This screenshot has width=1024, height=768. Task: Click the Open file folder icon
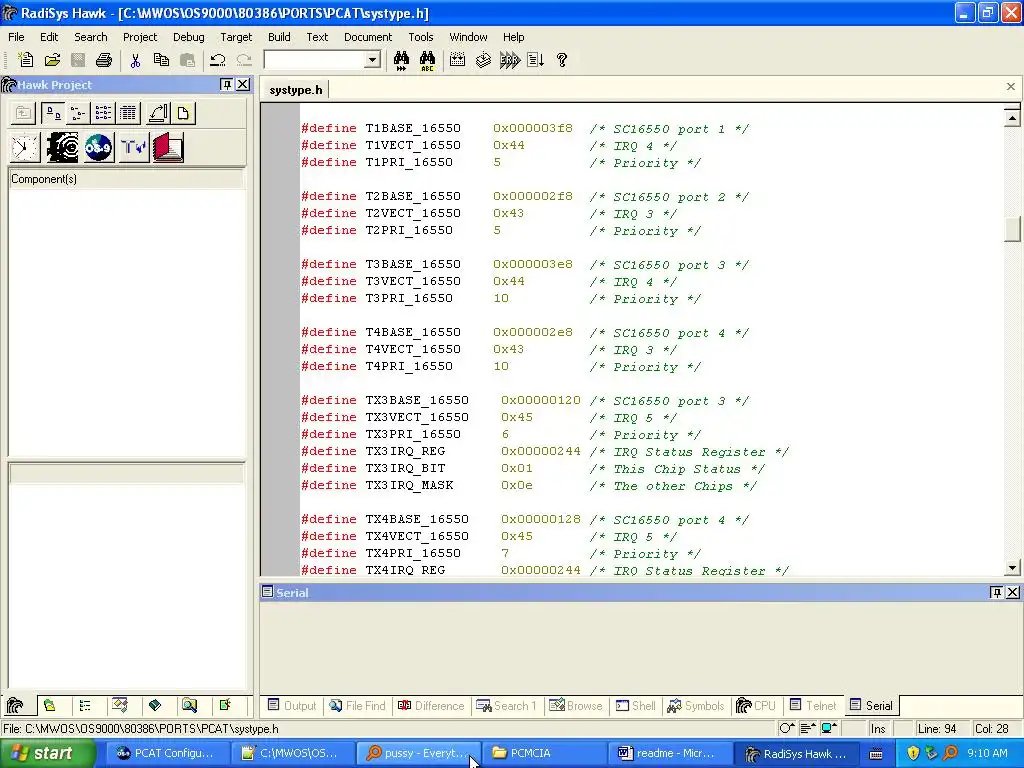(52, 60)
